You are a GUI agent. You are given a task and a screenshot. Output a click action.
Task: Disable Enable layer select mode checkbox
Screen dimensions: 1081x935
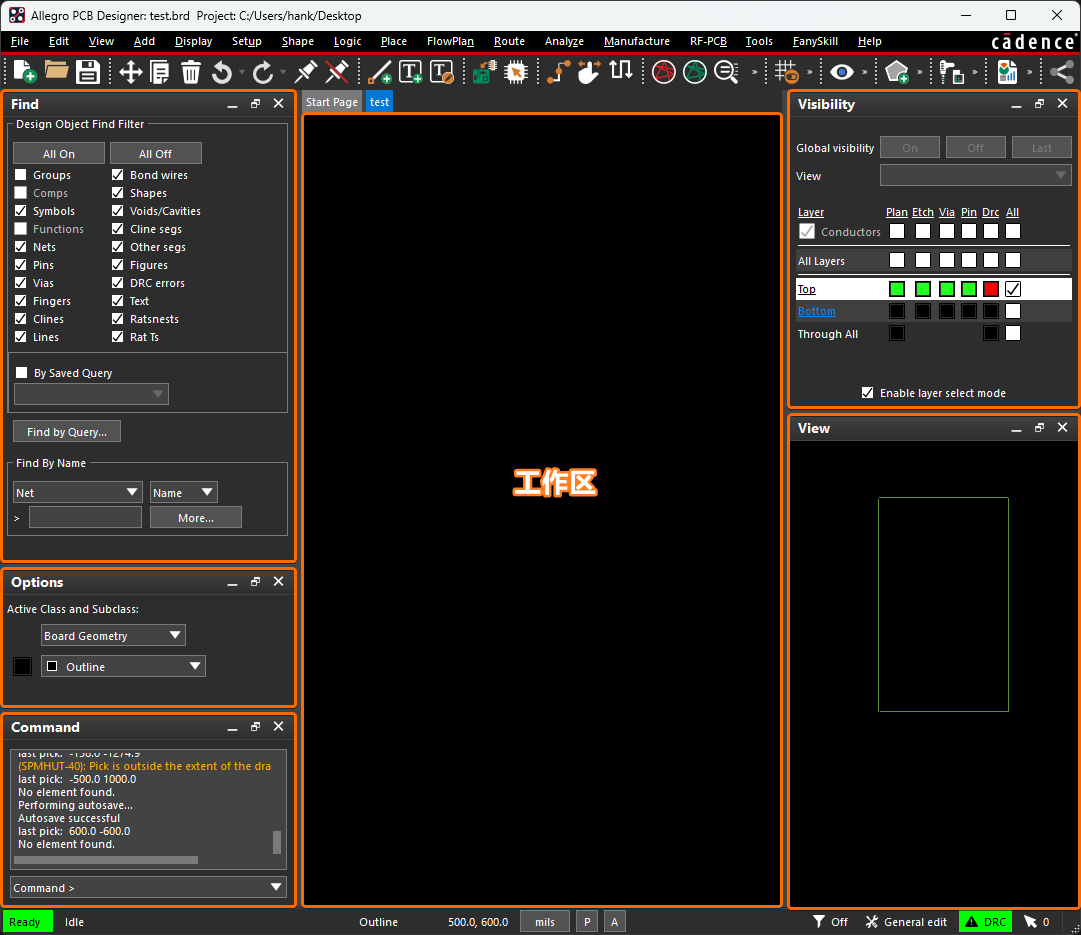pyautogui.click(x=867, y=393)
